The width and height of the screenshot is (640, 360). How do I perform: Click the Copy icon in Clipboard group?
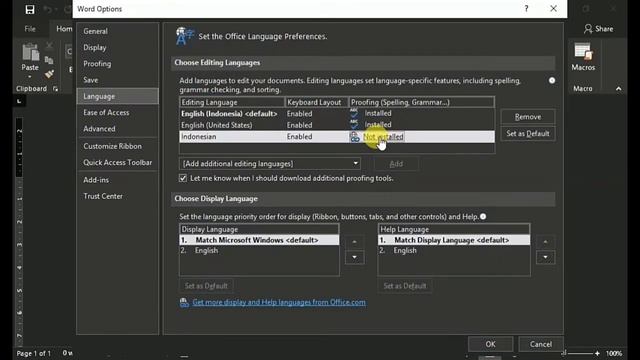point(49,60)
